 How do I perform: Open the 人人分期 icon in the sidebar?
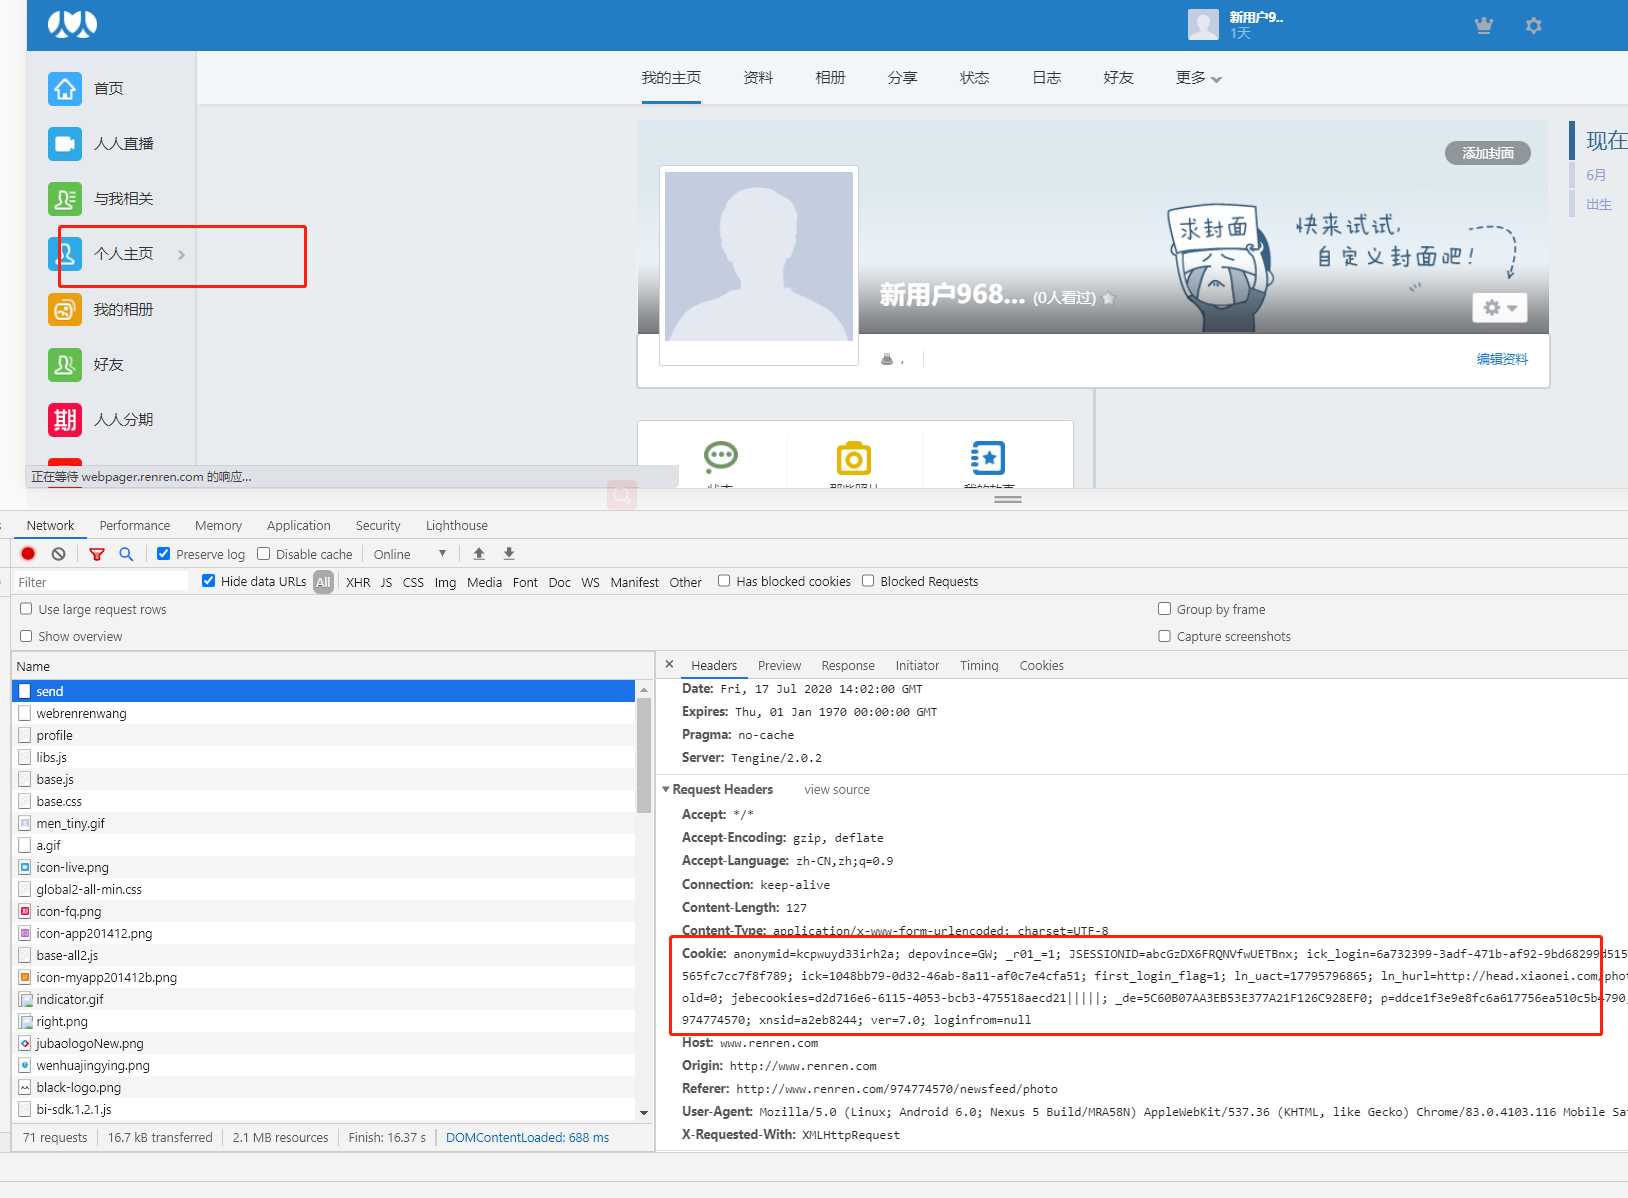(65, 420)
